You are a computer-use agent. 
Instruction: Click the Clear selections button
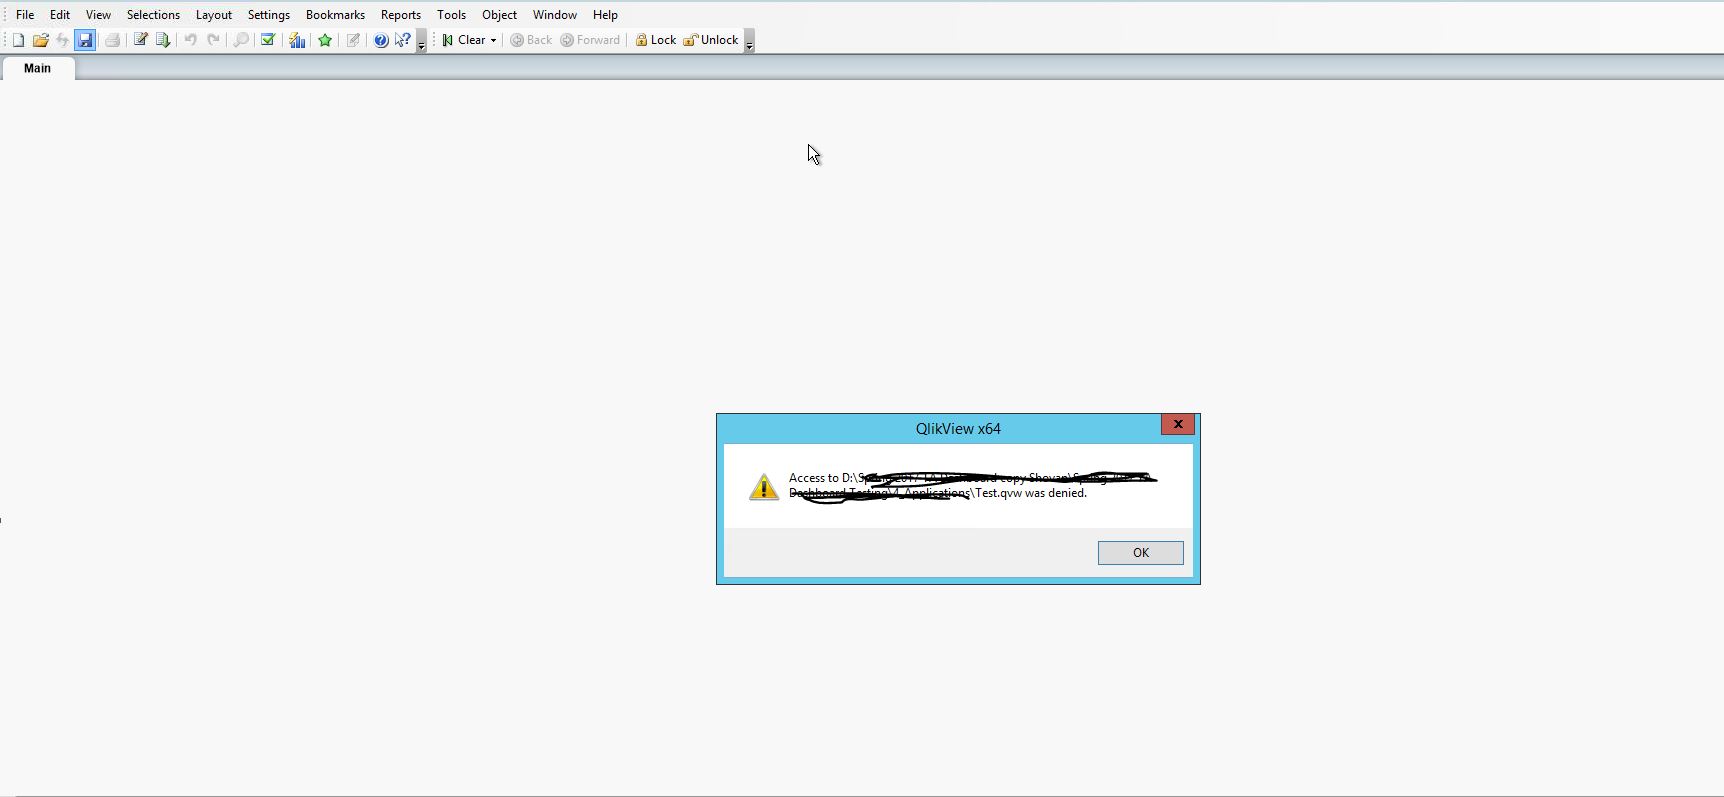point(464,40)
